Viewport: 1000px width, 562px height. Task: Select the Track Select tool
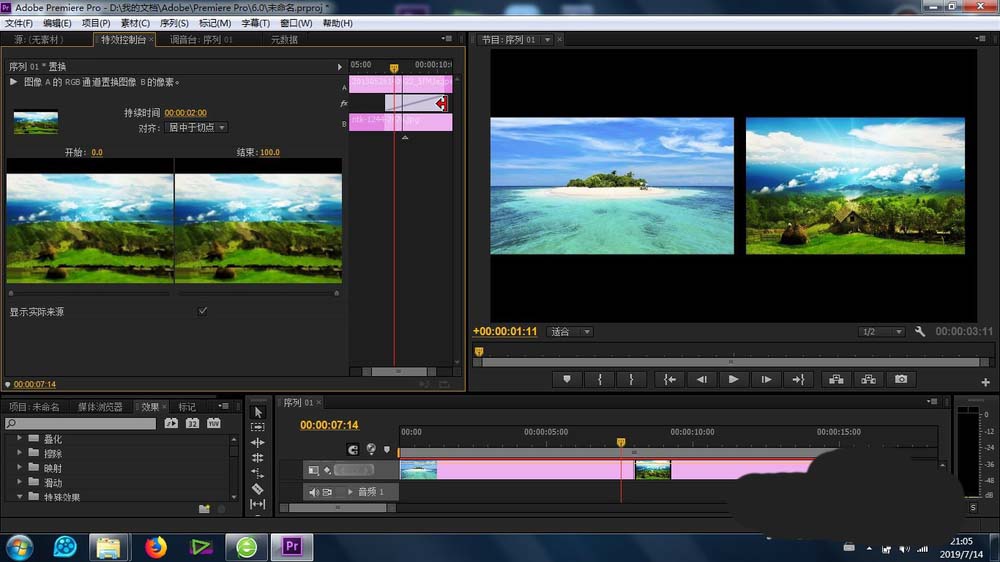coord(258,427)
